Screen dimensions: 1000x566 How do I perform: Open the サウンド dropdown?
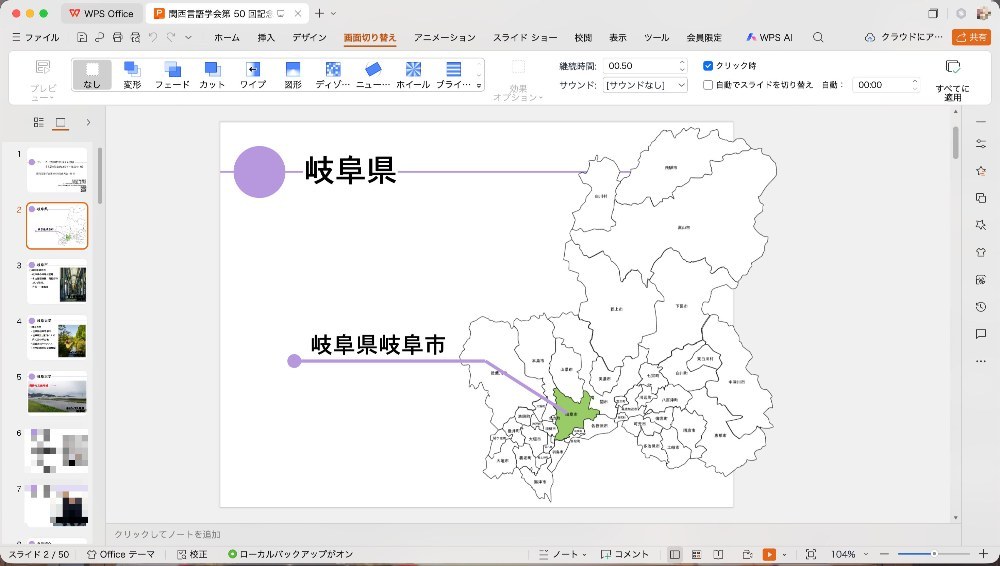[645, 85]
